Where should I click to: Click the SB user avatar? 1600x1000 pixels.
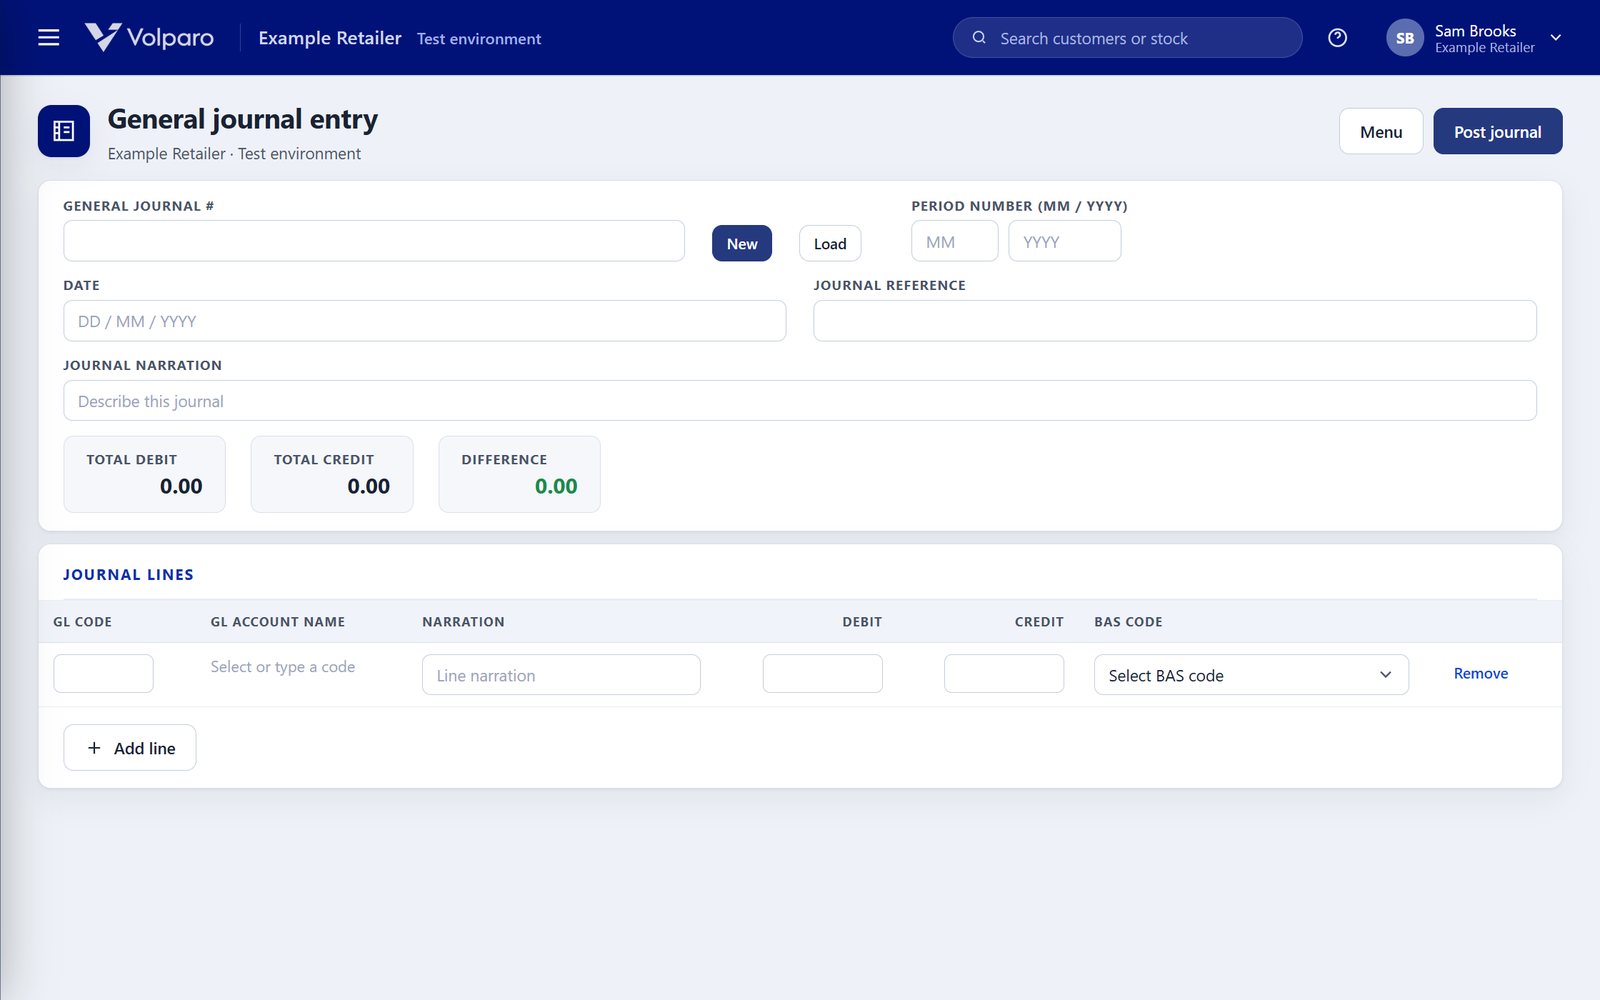1404,38
